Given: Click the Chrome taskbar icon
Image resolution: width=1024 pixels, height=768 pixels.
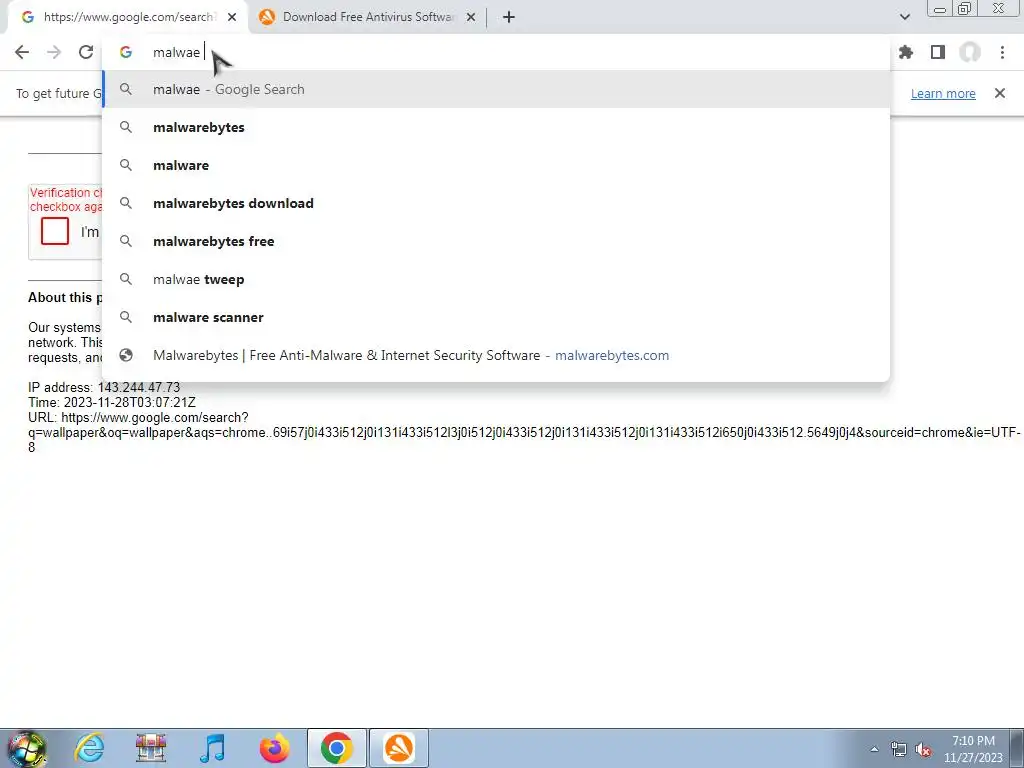Looking at the screenshot, I should (x=336, y=748).
